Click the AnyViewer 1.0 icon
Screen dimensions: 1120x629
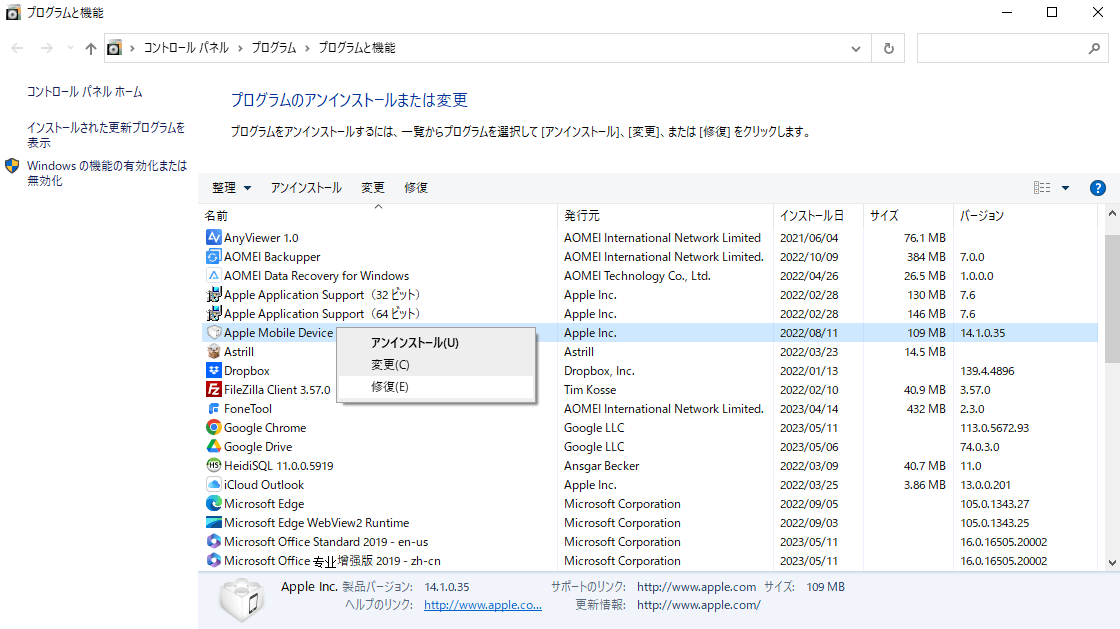click(213, 238)
